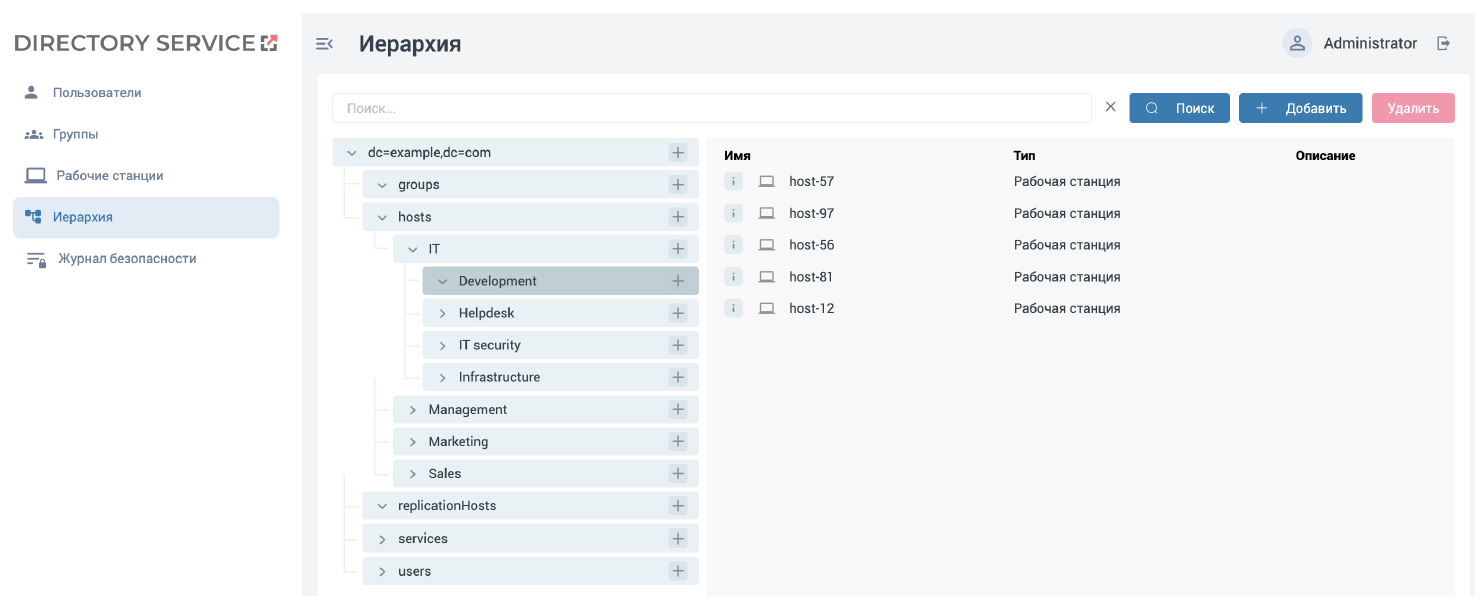Click the plus icon on Helpdesk node
1484x601 pixels.
tap(678, 313)
